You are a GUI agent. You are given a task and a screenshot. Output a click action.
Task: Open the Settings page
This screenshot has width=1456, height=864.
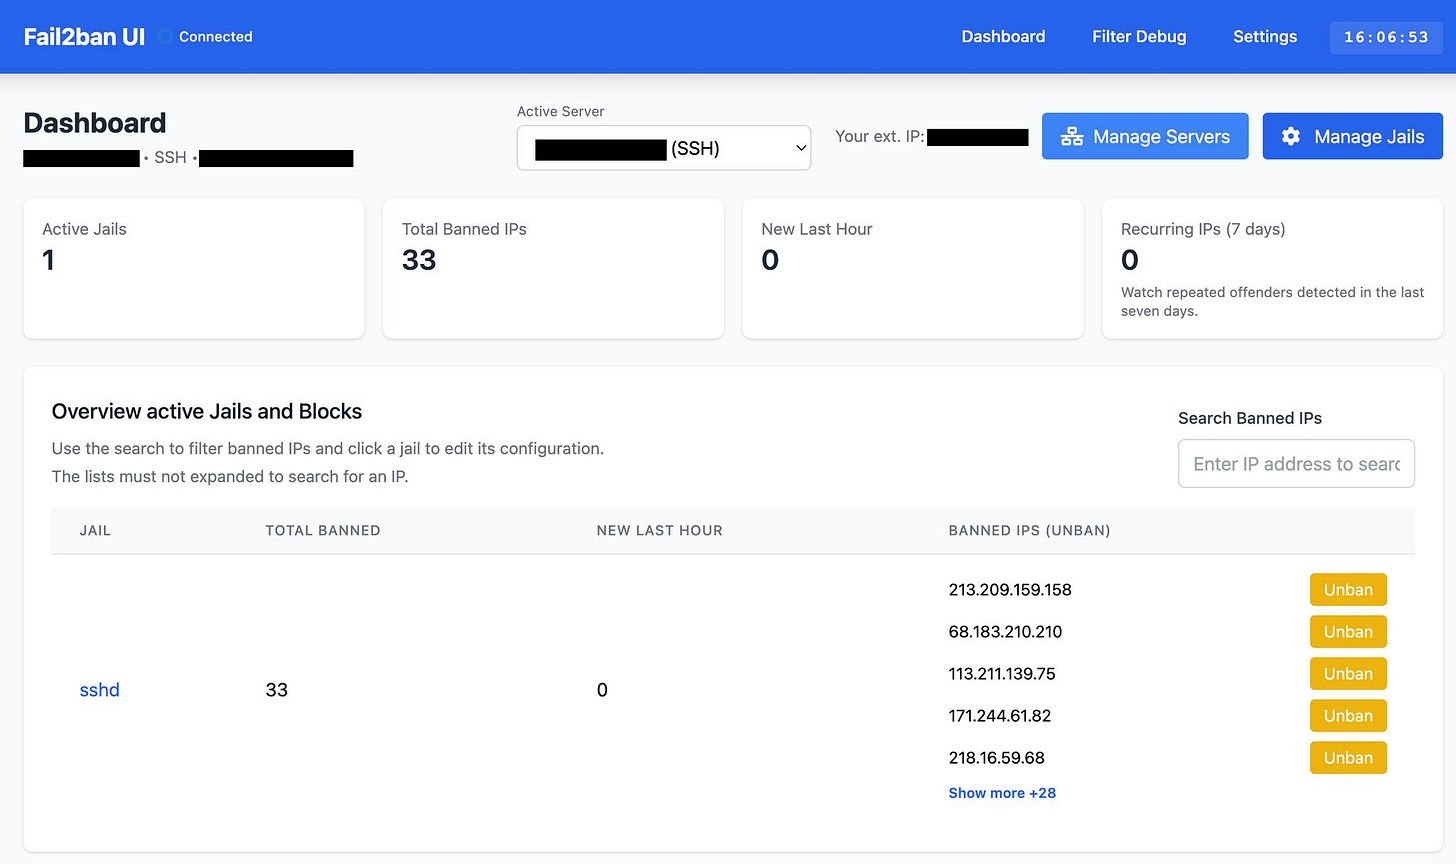click(x=1264, y=36)
